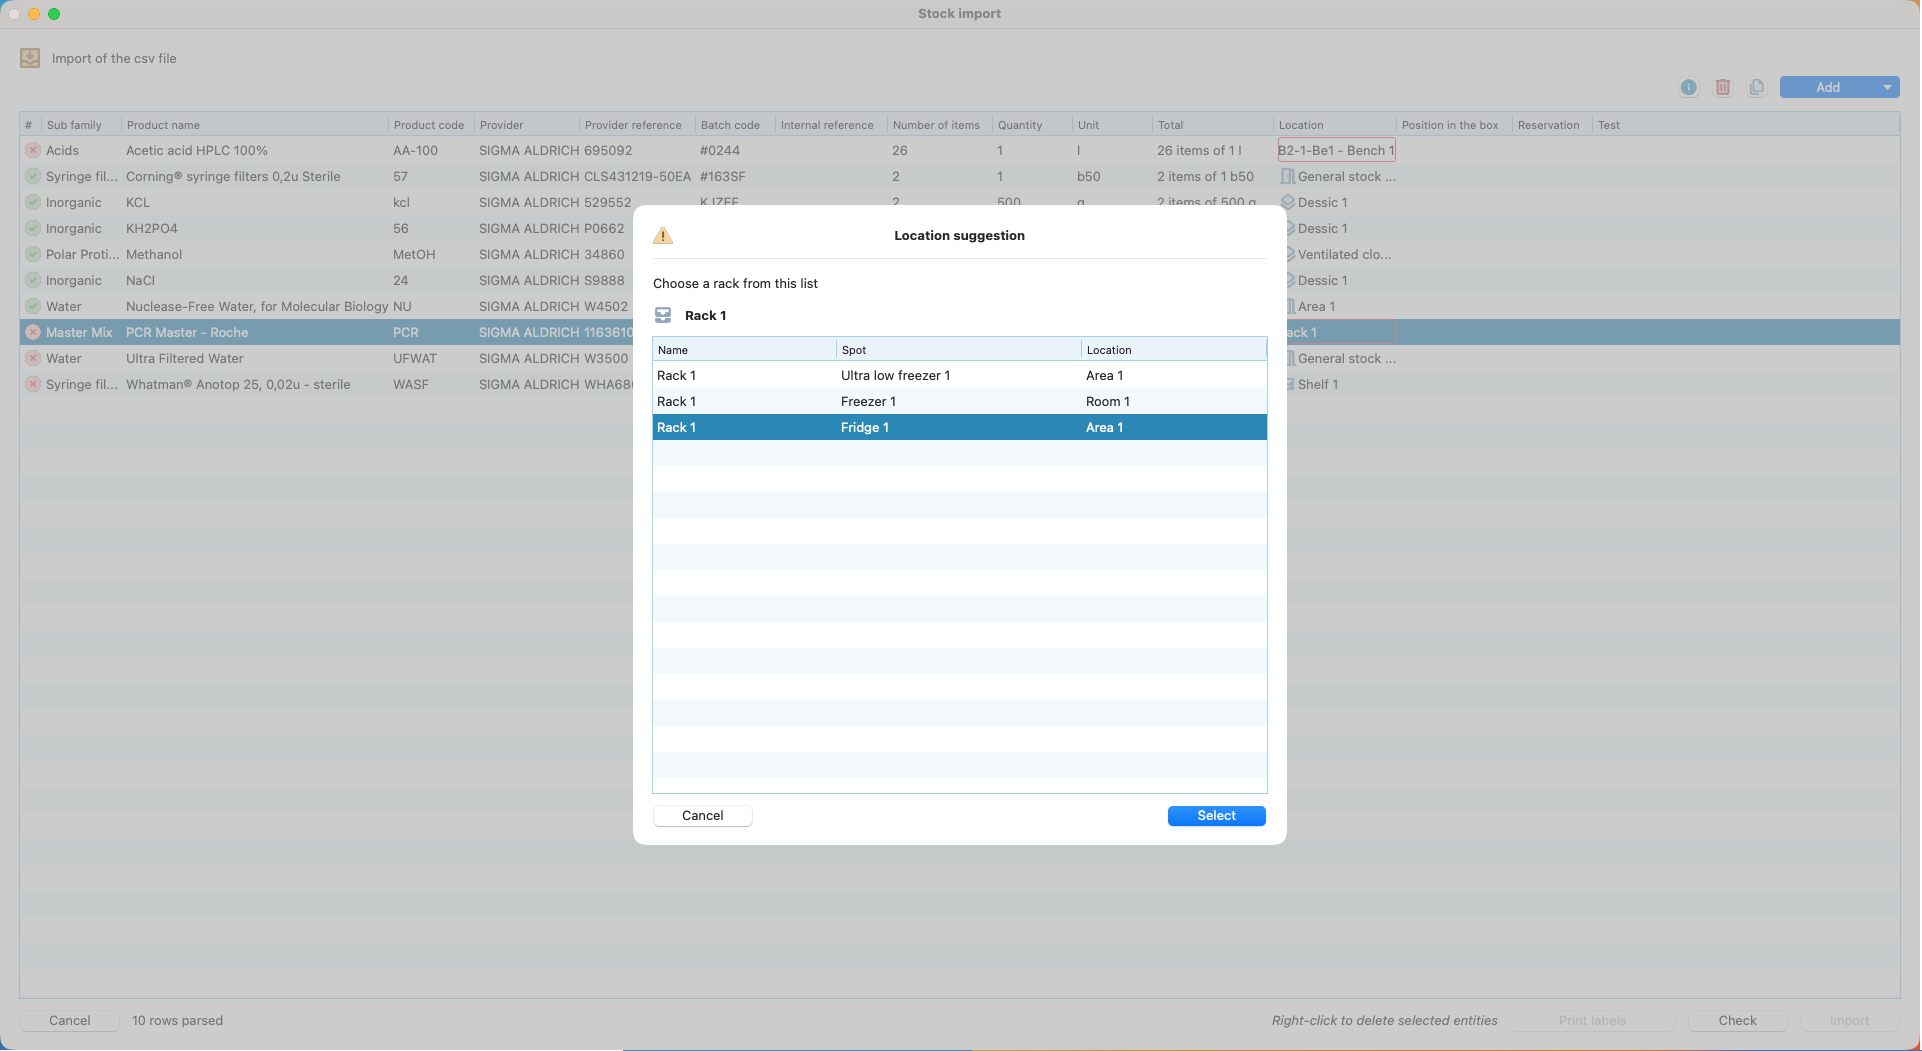Click the Location header in rack list
This screenshot has width=1922, height=1051.
1172,350
